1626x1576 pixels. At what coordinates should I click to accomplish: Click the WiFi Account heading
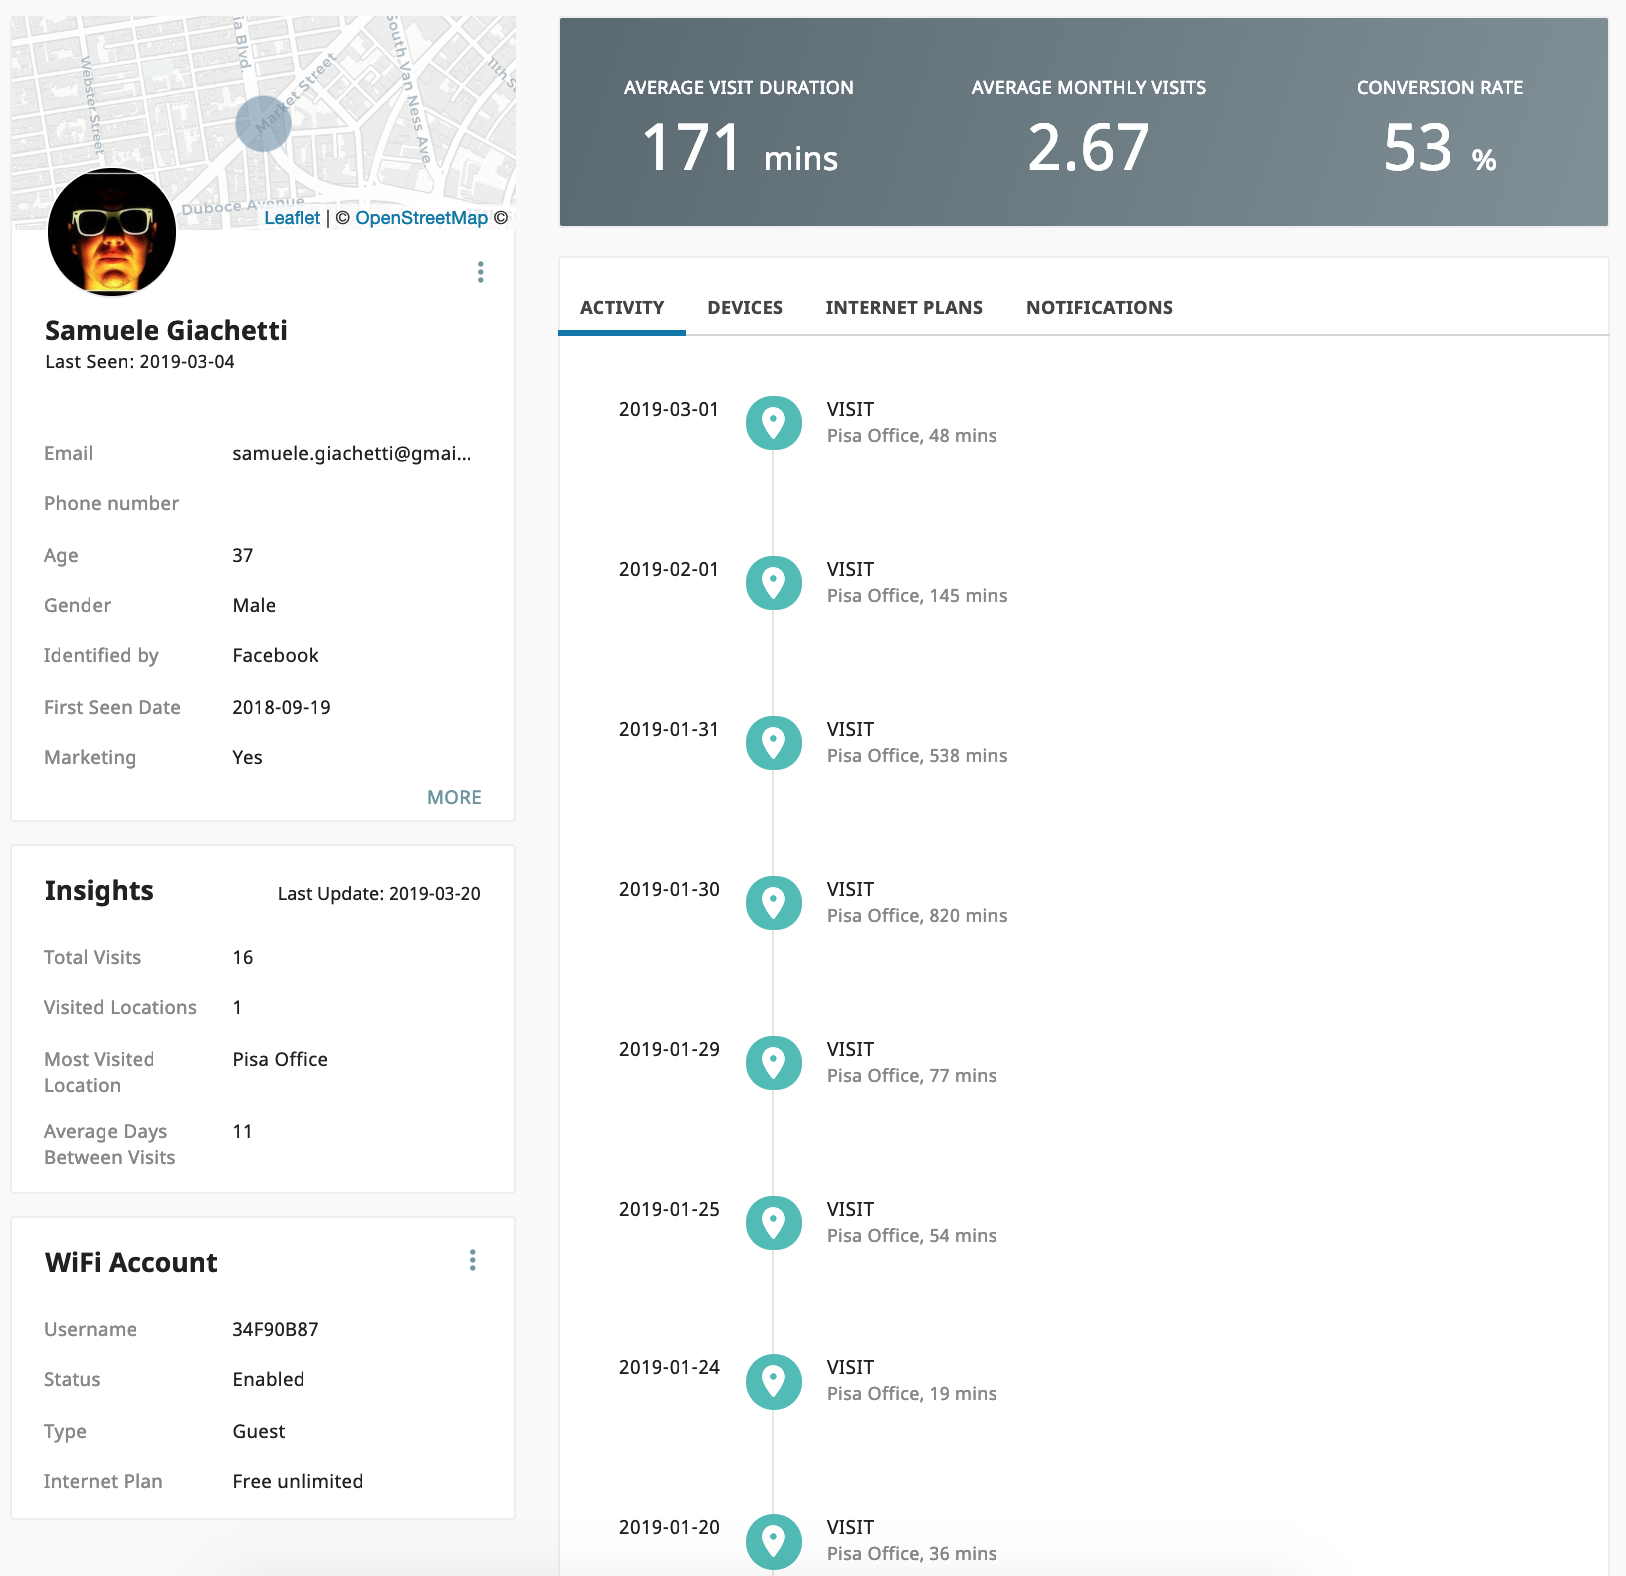[x=131, y=1262]
